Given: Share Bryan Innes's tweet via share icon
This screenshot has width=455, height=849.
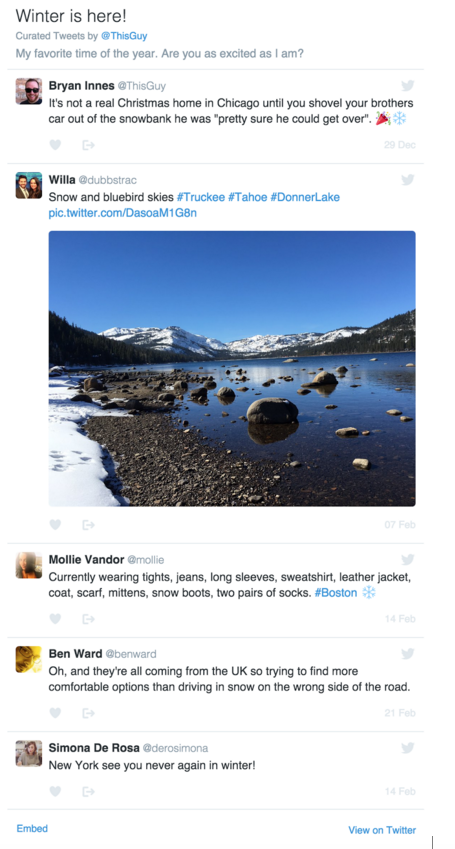Looking at the screenshot, I should pyautogui.click(x=88, y=145).
